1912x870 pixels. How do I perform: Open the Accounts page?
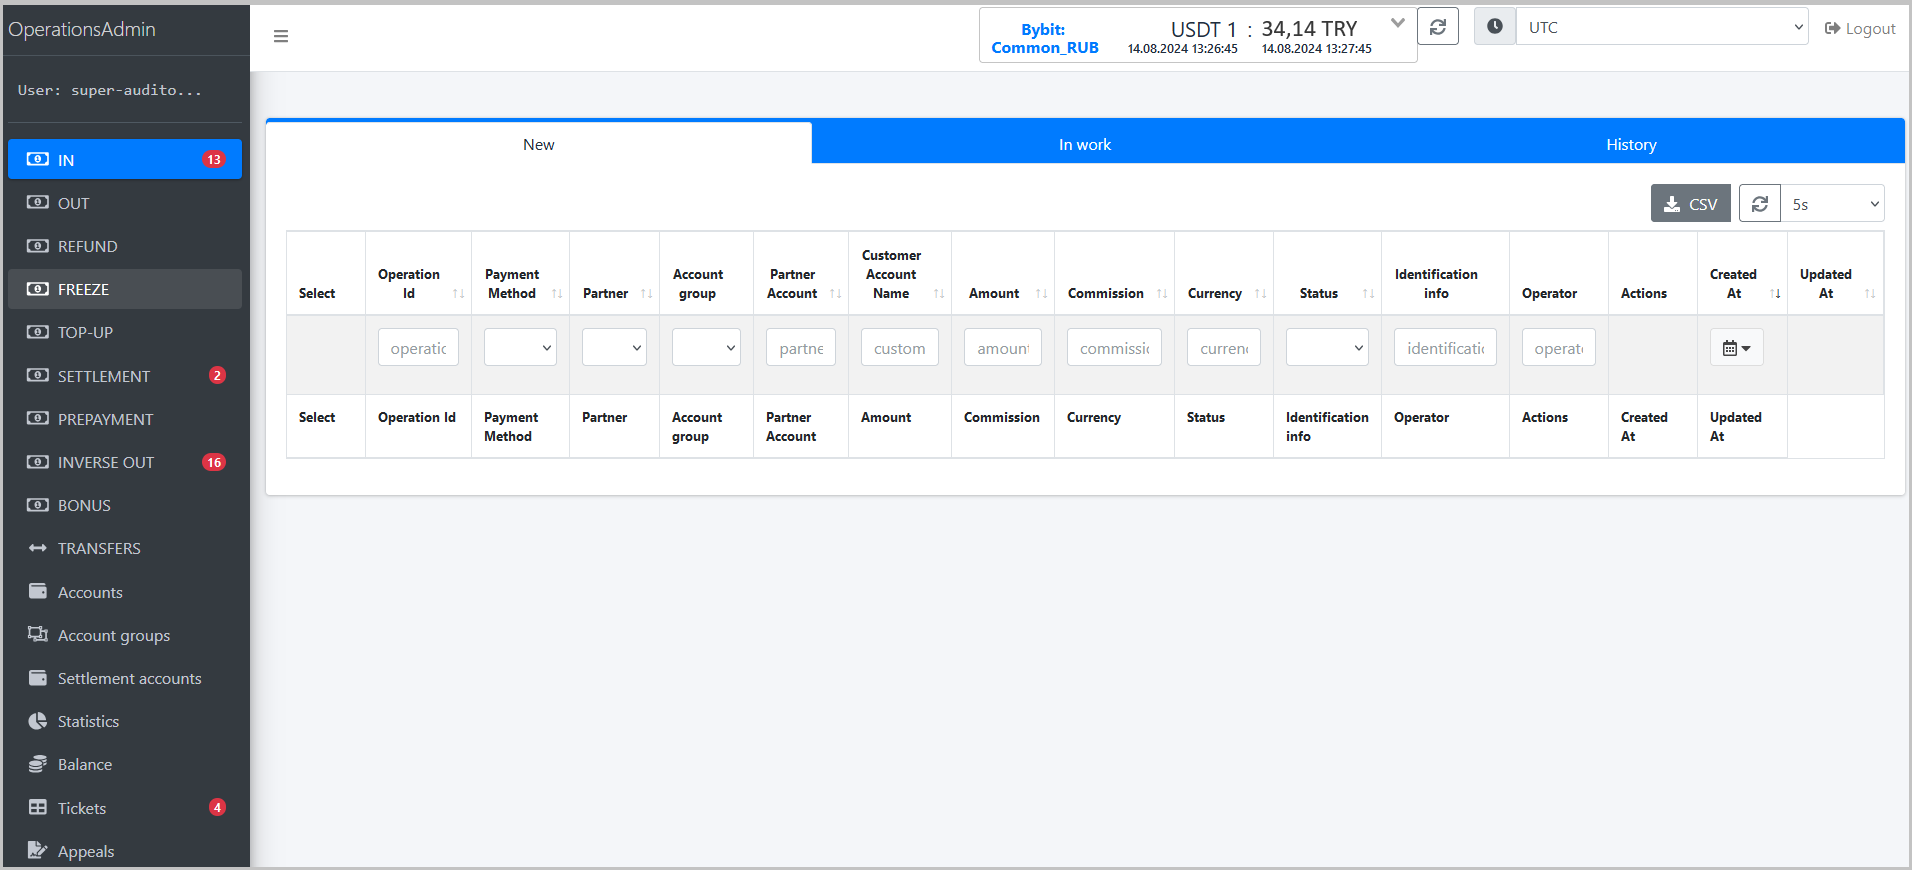click(125, 592)
